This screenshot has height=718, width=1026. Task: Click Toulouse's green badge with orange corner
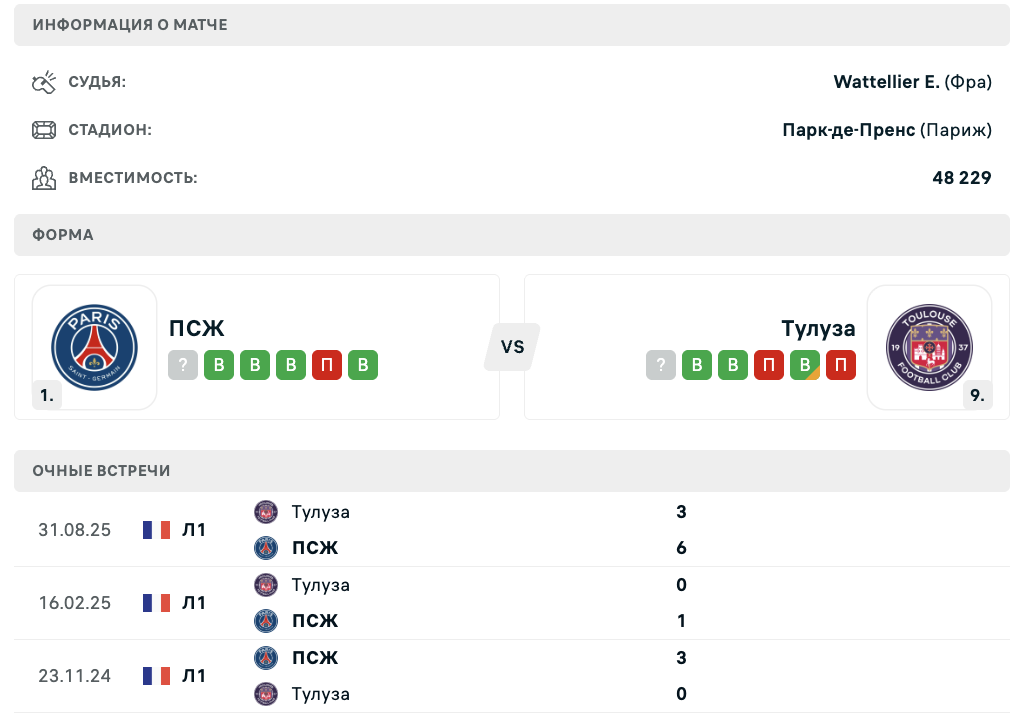coord(805,365)
